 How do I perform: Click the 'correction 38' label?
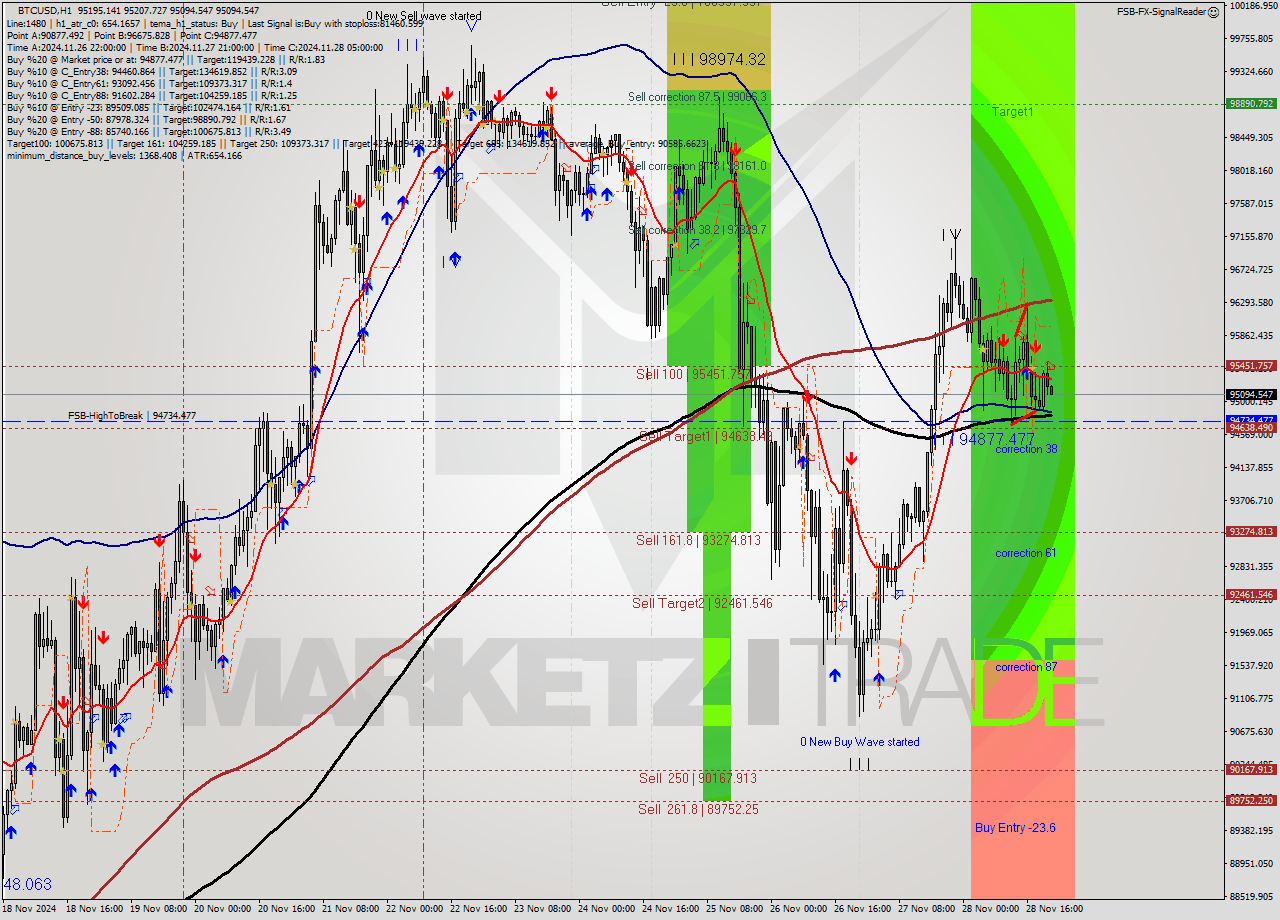click(x=1026, y=450)
